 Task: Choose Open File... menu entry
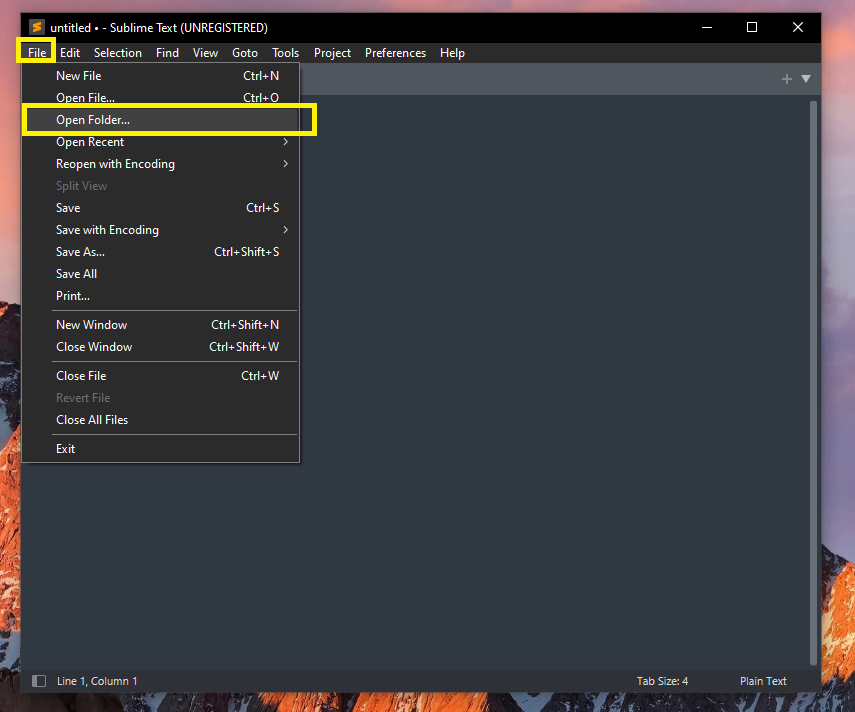161,98
